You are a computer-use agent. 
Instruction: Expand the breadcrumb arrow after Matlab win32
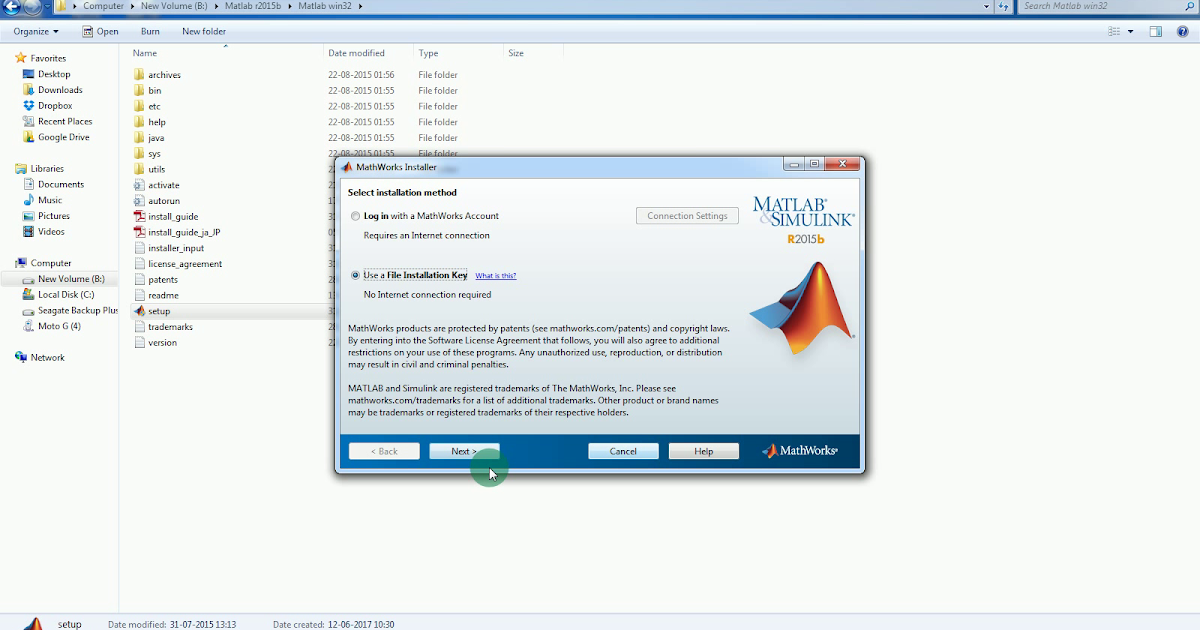[x=360, y=6]
